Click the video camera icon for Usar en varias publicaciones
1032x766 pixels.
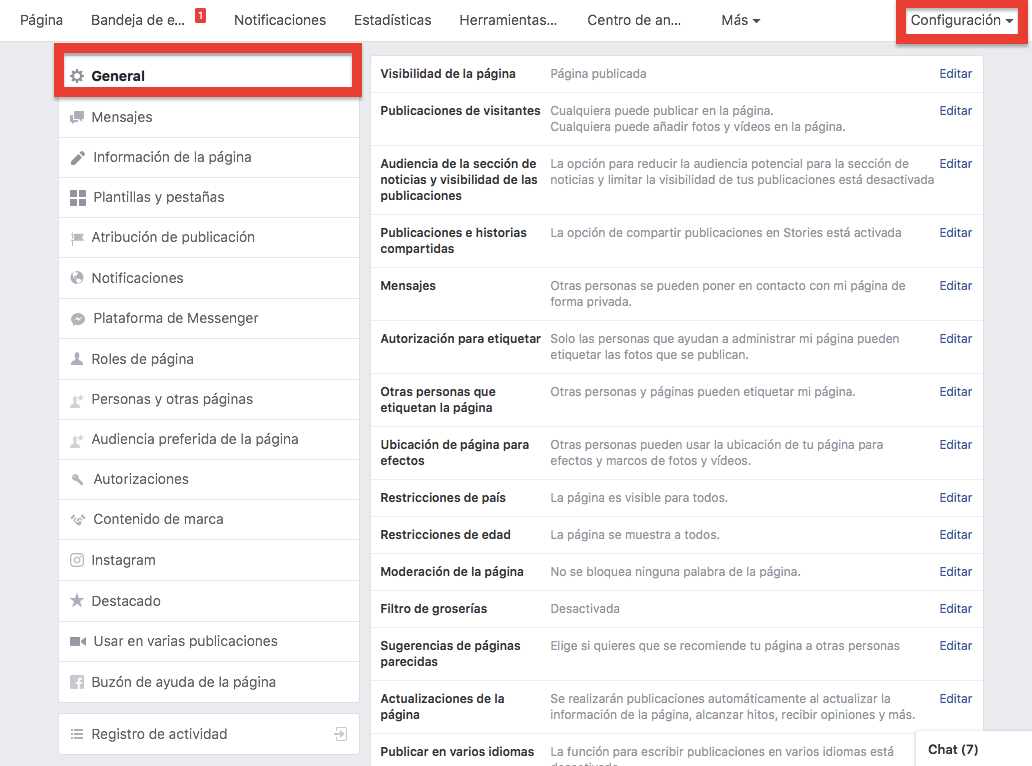coord(77,642)
